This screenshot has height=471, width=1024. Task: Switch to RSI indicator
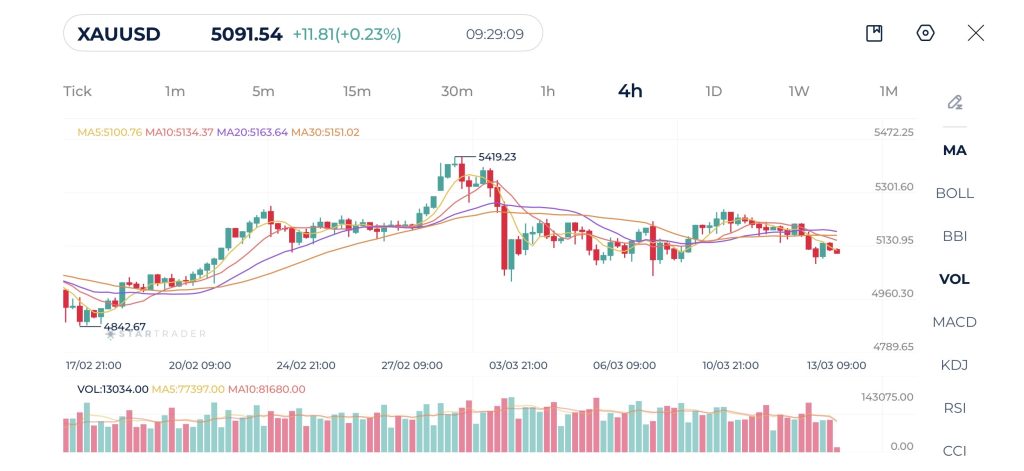coord(955,408)
